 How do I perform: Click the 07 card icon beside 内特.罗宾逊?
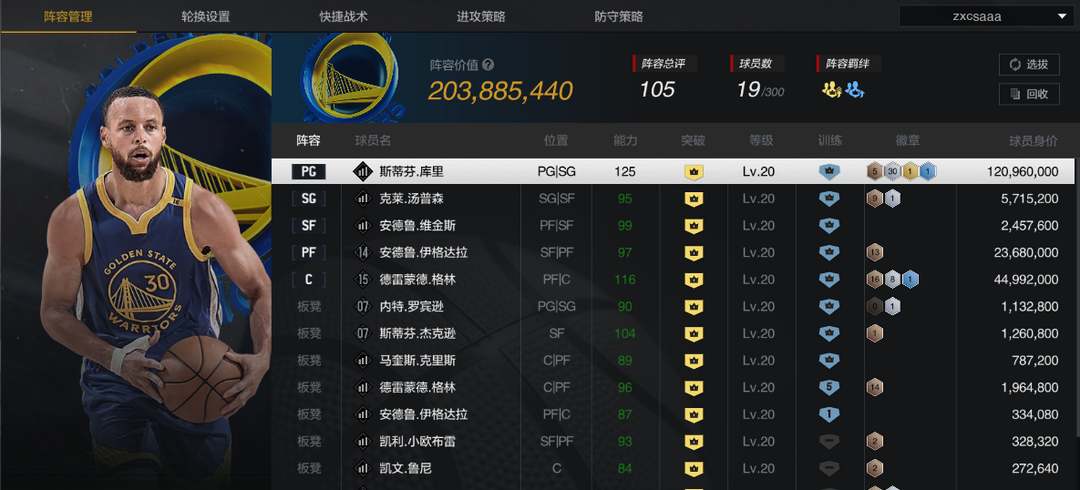(362, 306)
